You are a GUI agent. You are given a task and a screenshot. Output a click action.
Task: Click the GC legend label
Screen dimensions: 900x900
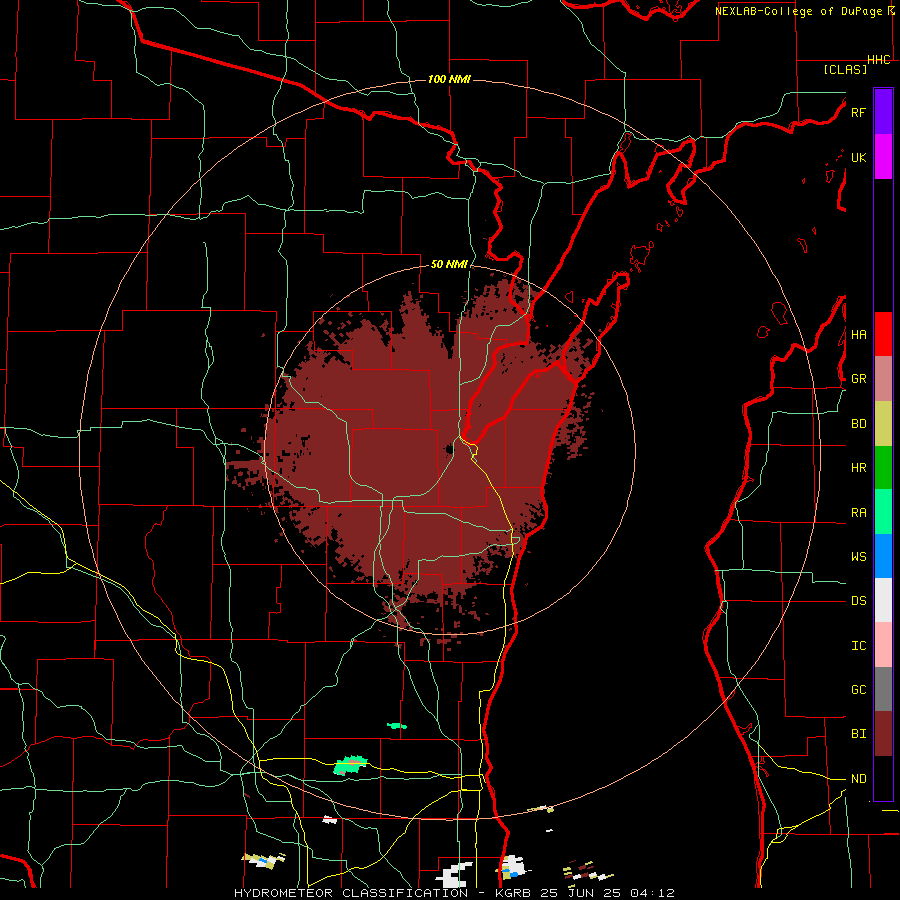858,690
